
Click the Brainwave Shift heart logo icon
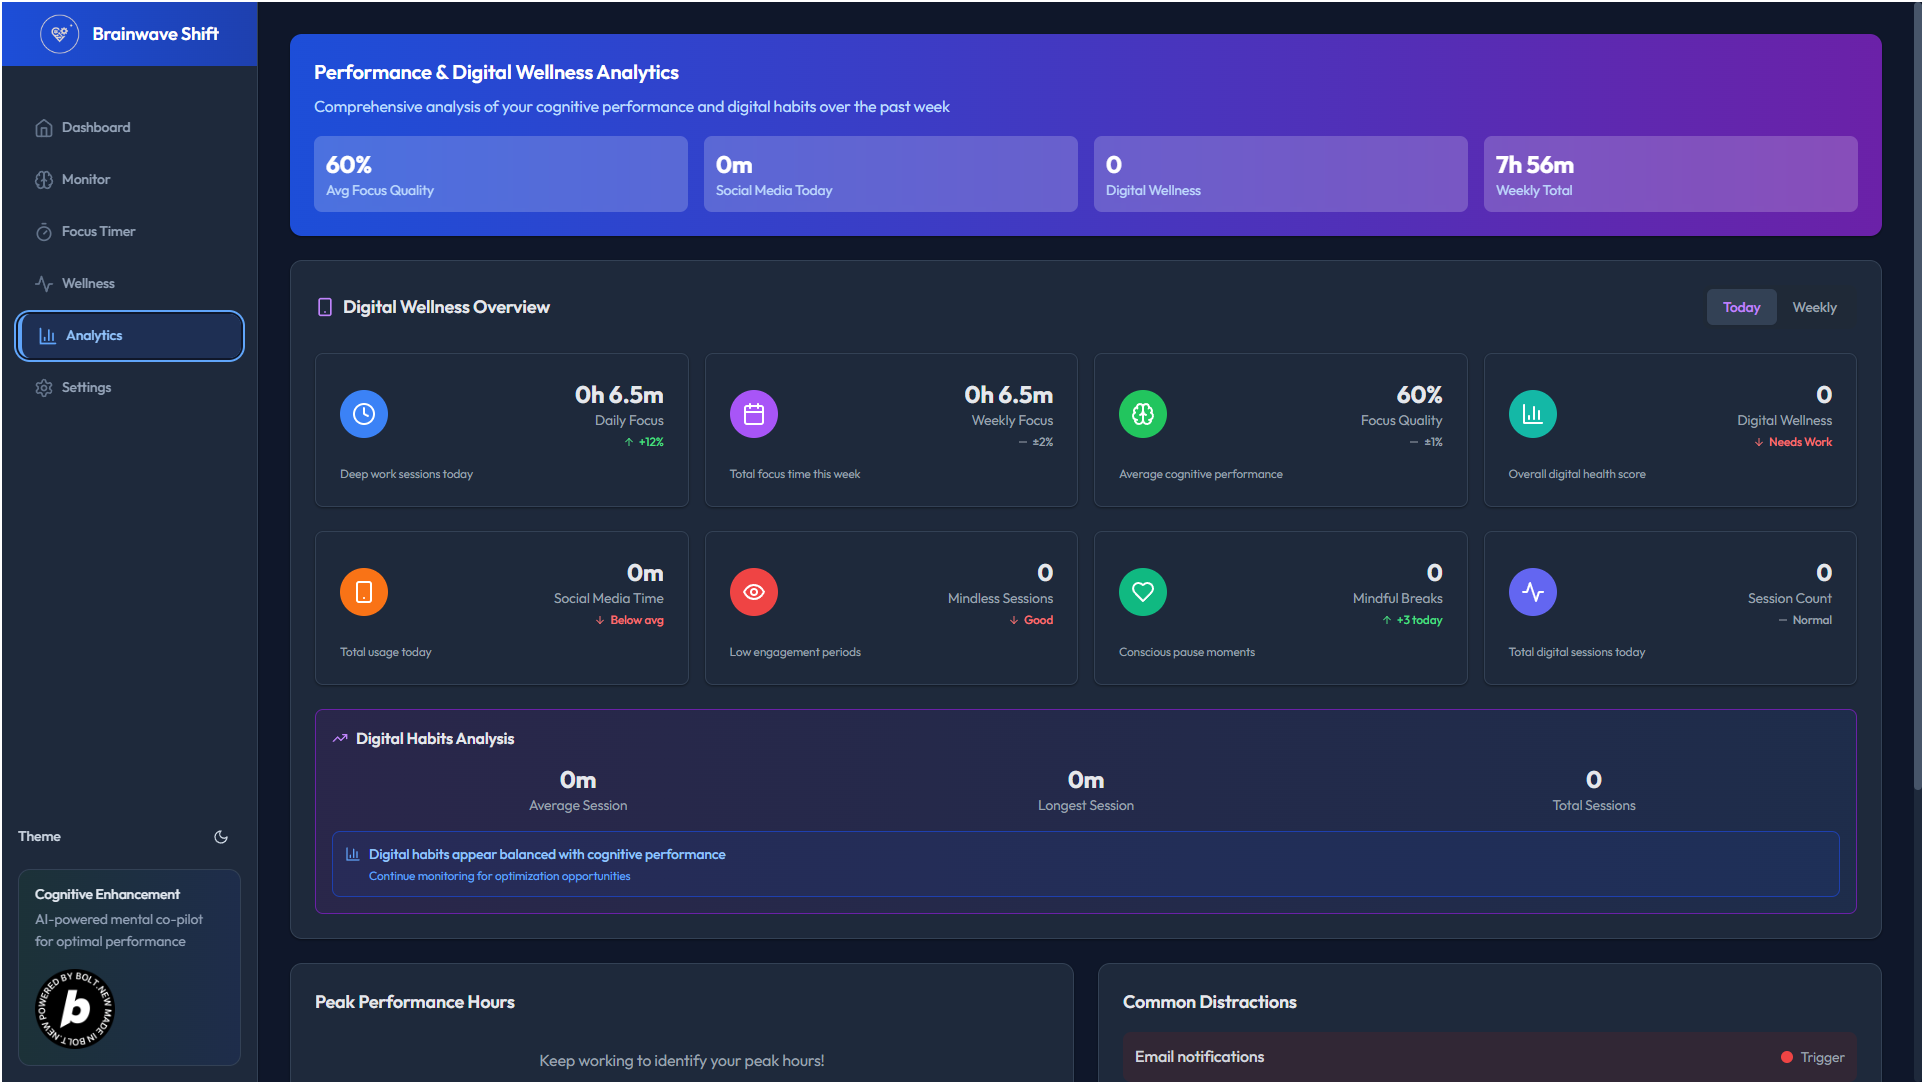pos(59,34)
